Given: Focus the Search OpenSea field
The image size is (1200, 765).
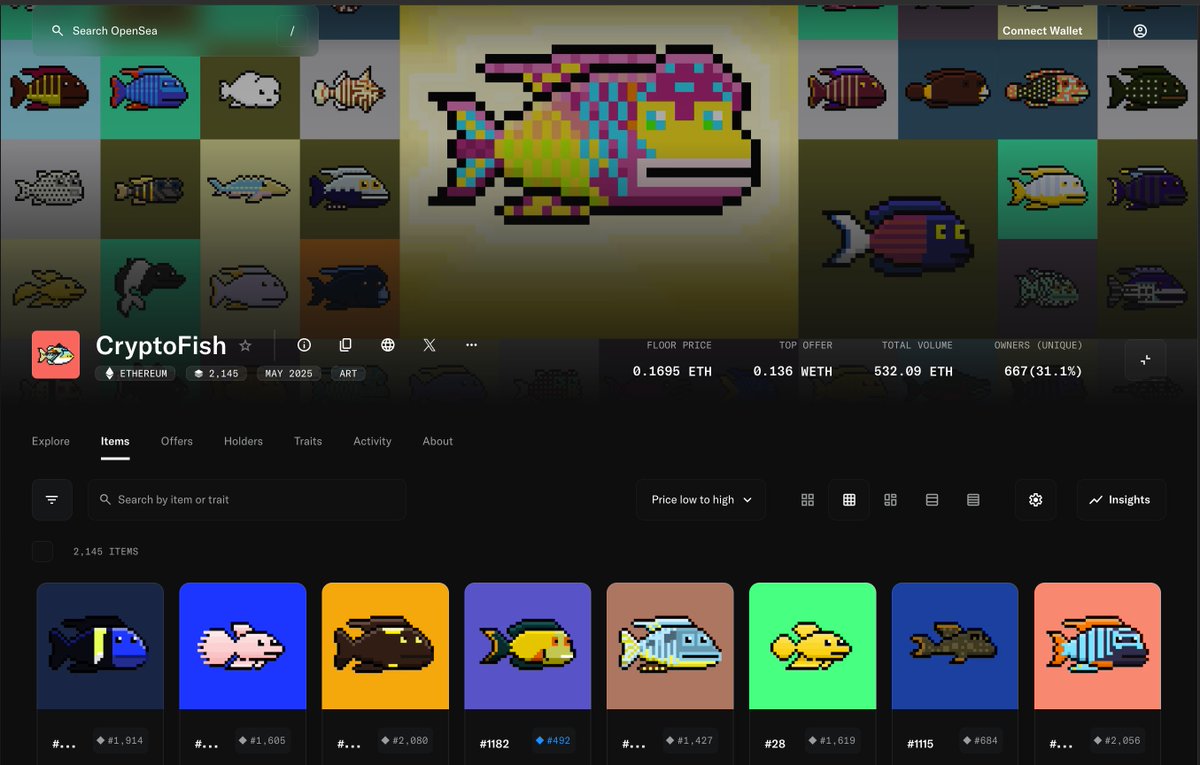Looking at the screenshot, I should coord(175,31).
